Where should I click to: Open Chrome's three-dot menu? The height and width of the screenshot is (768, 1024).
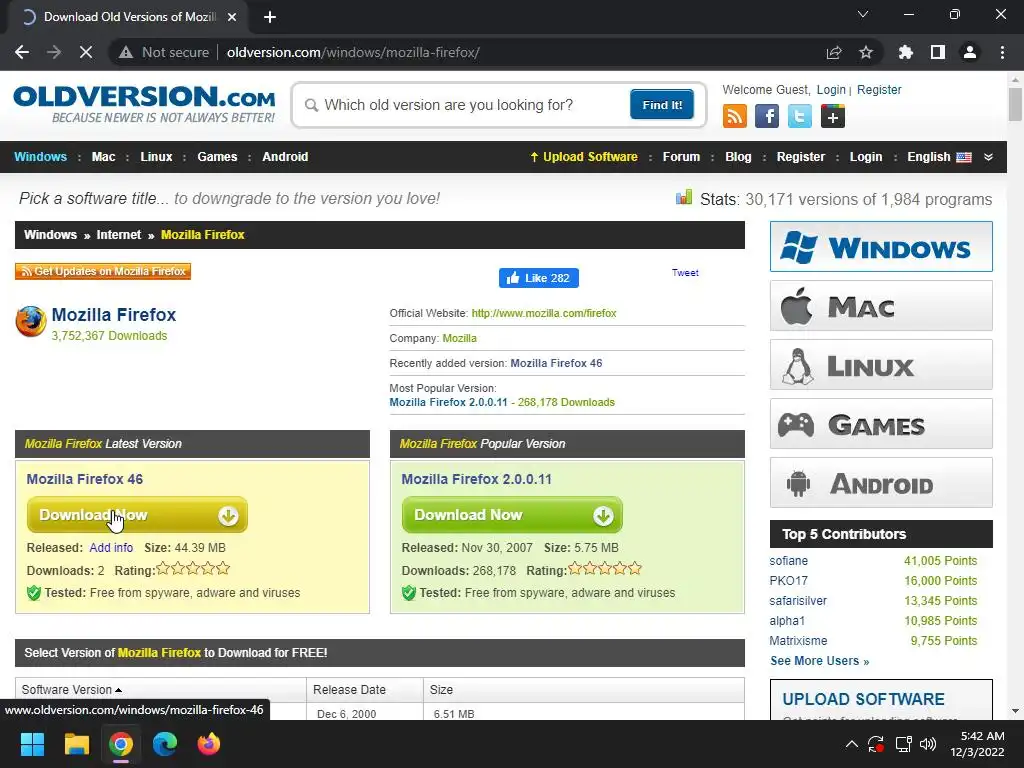click(x=1002, y=52)
